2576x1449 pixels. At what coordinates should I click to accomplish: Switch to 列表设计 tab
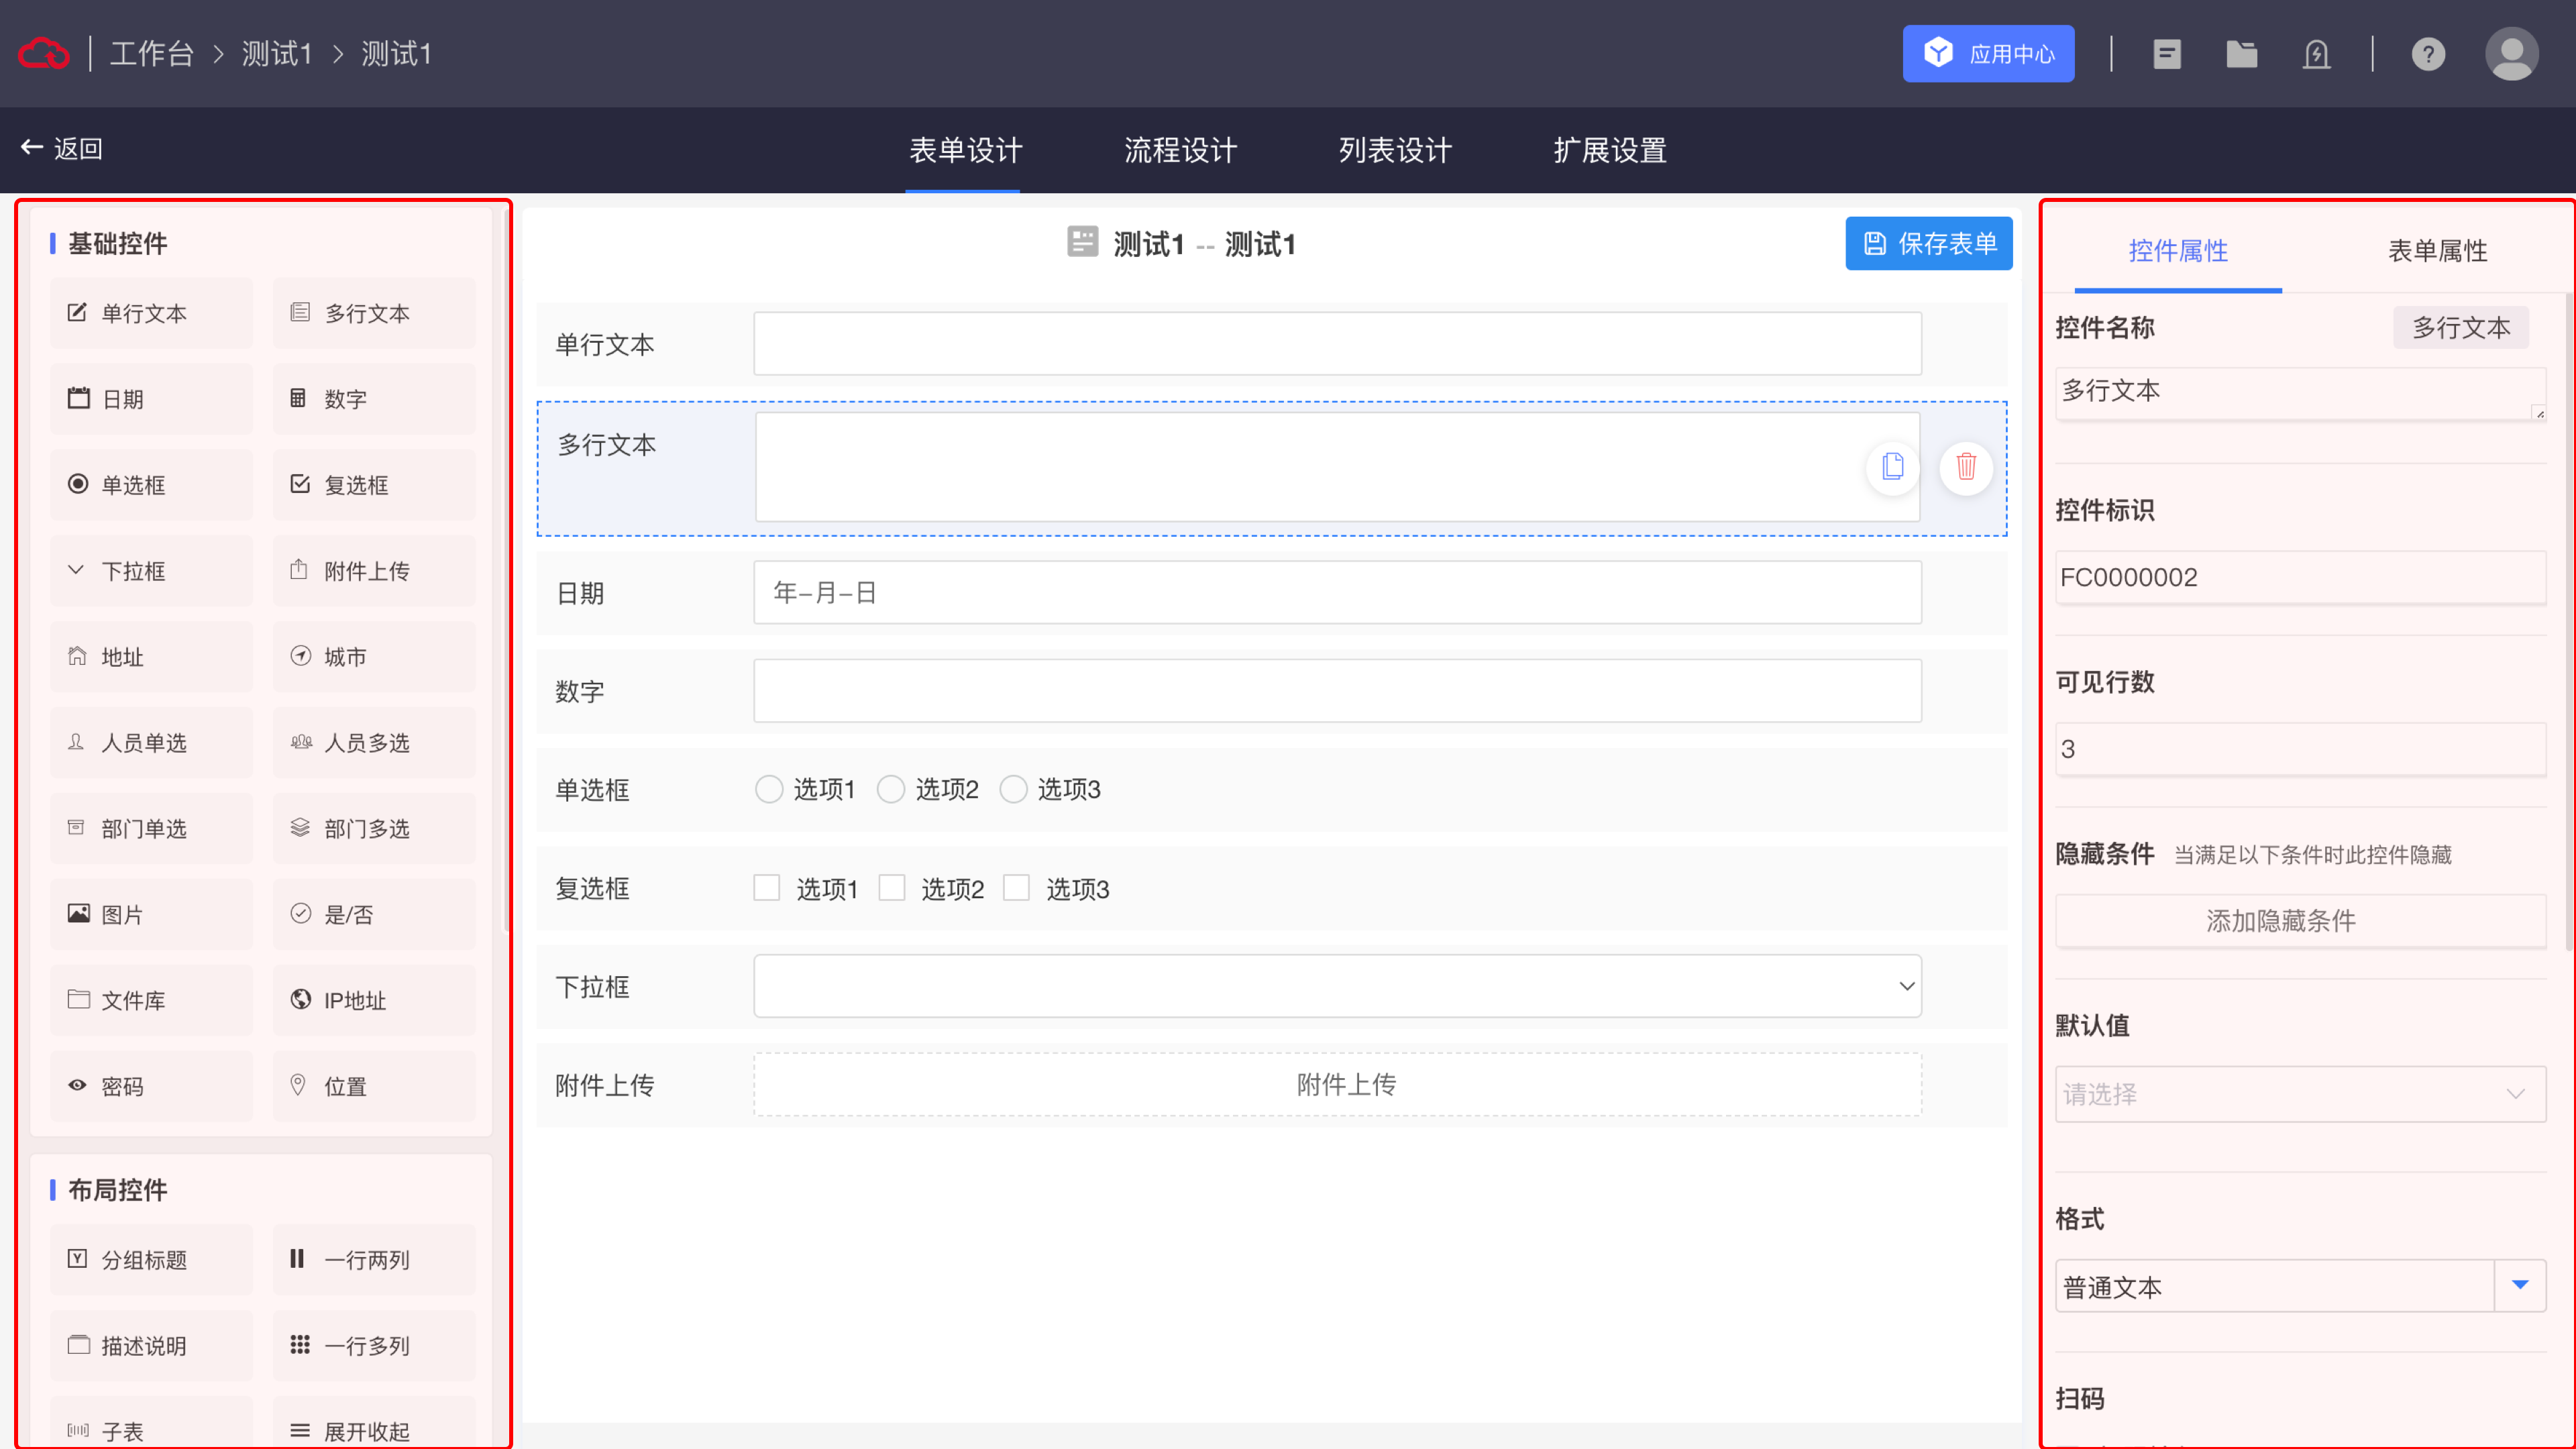point(1395,151)
